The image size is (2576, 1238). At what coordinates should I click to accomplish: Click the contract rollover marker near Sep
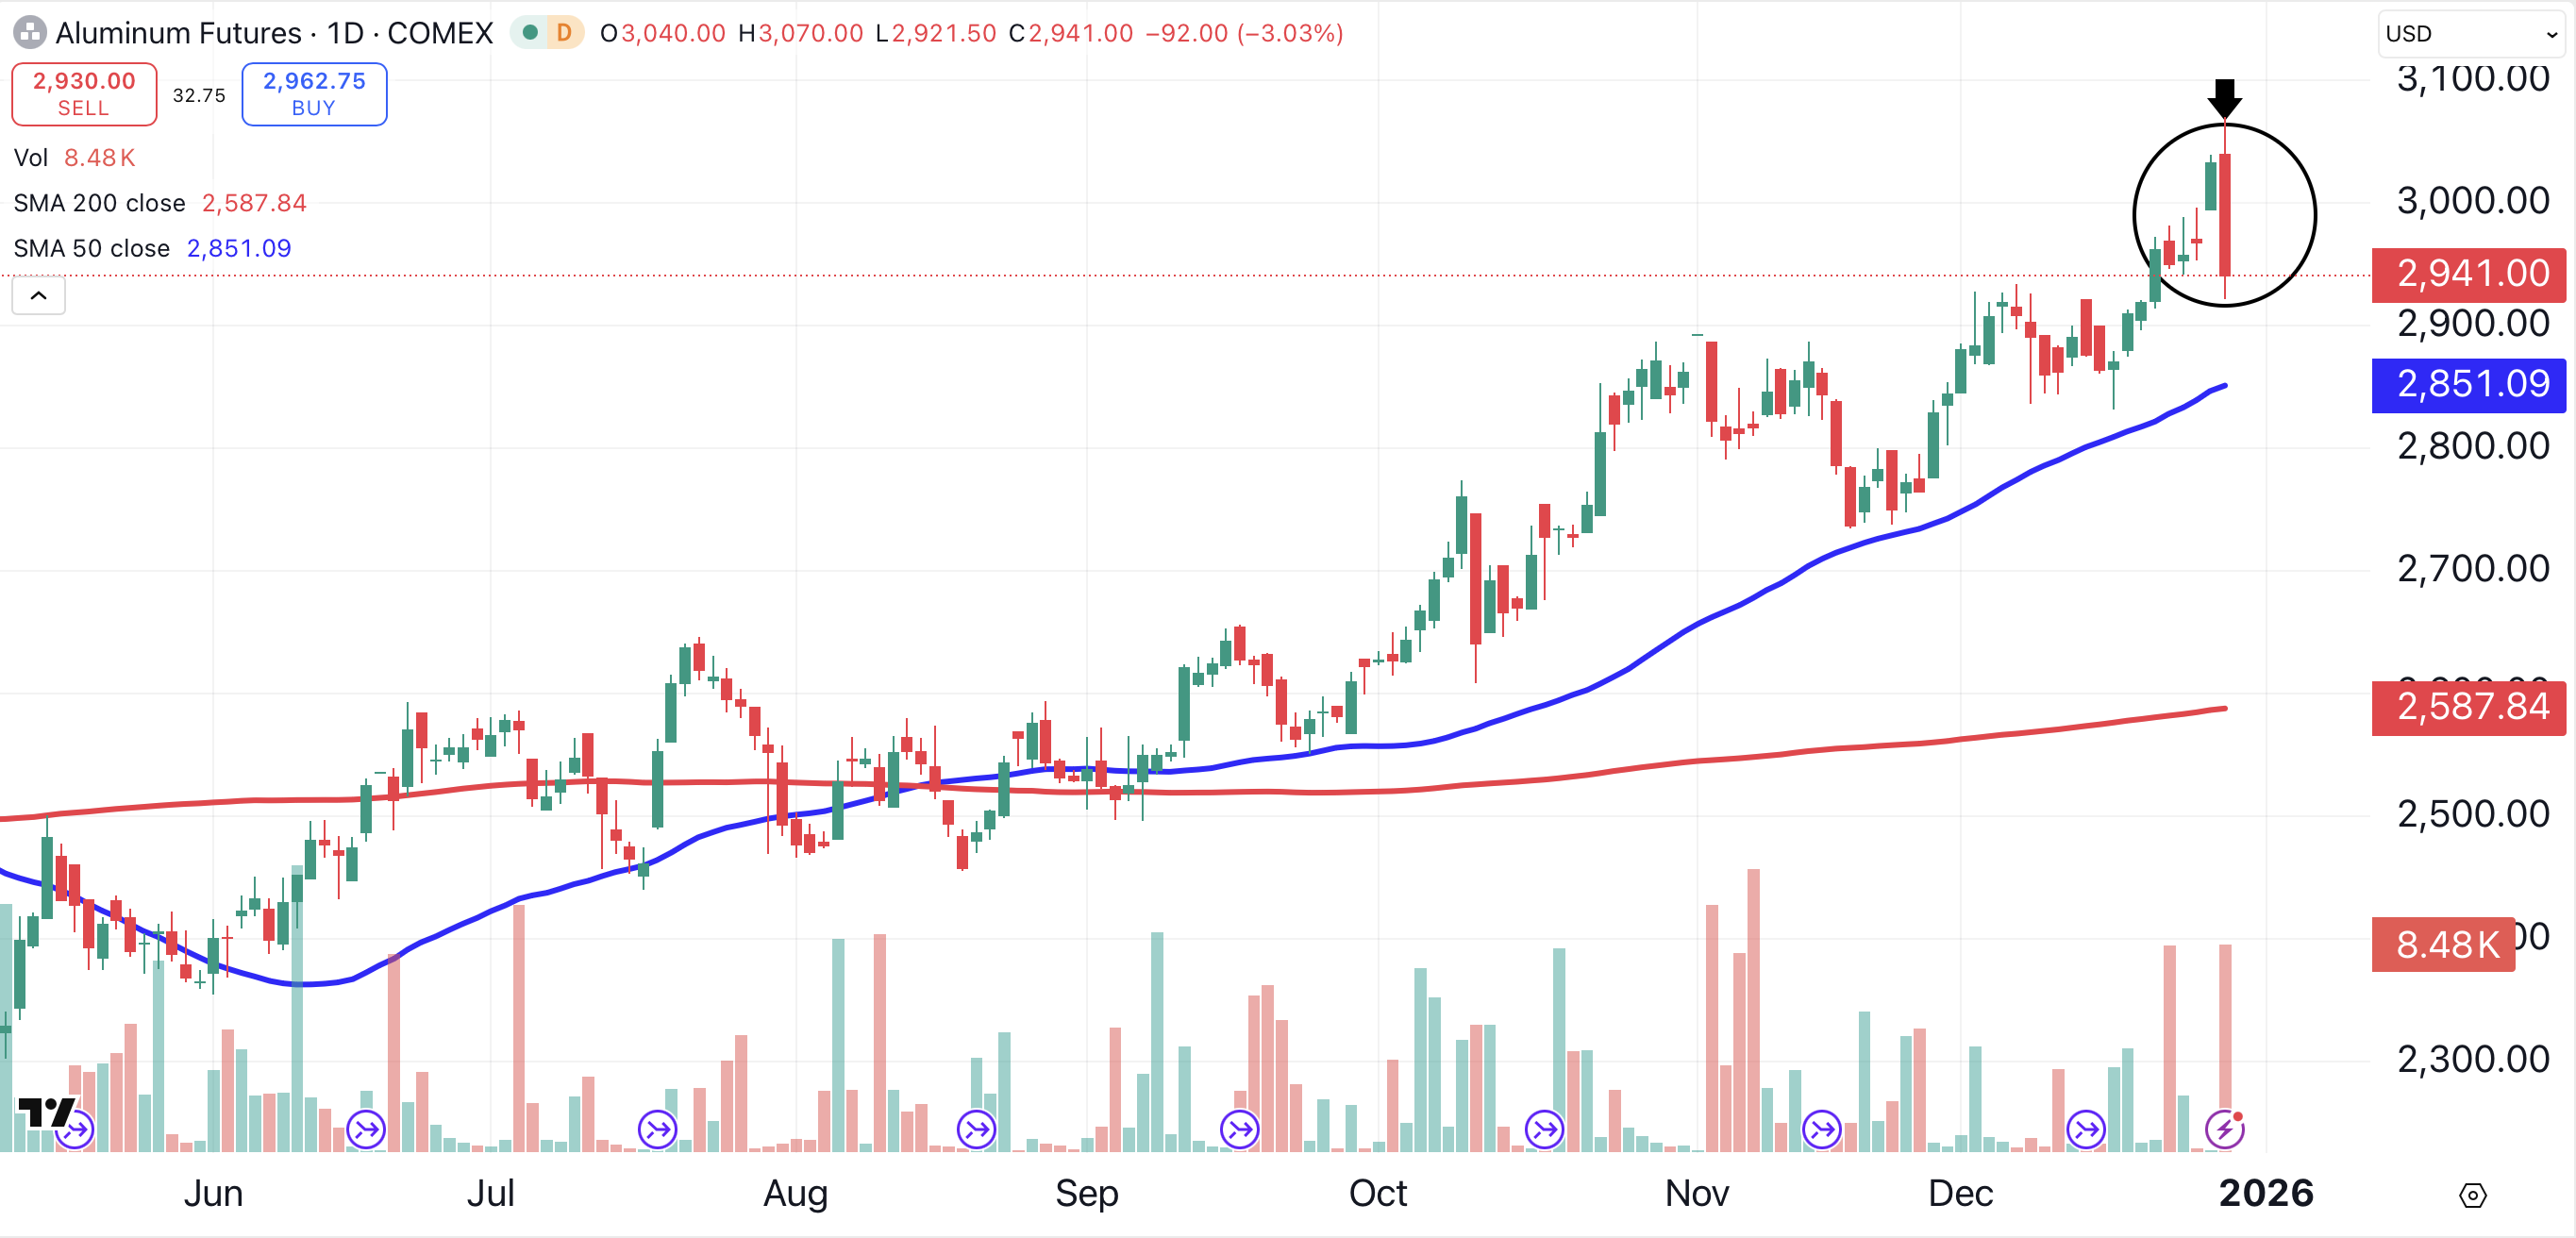point(976,1130)
